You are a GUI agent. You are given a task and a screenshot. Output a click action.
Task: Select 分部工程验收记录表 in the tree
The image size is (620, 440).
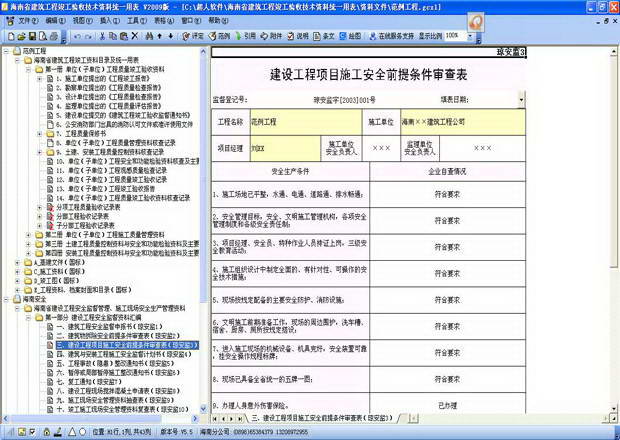[83, 217]
